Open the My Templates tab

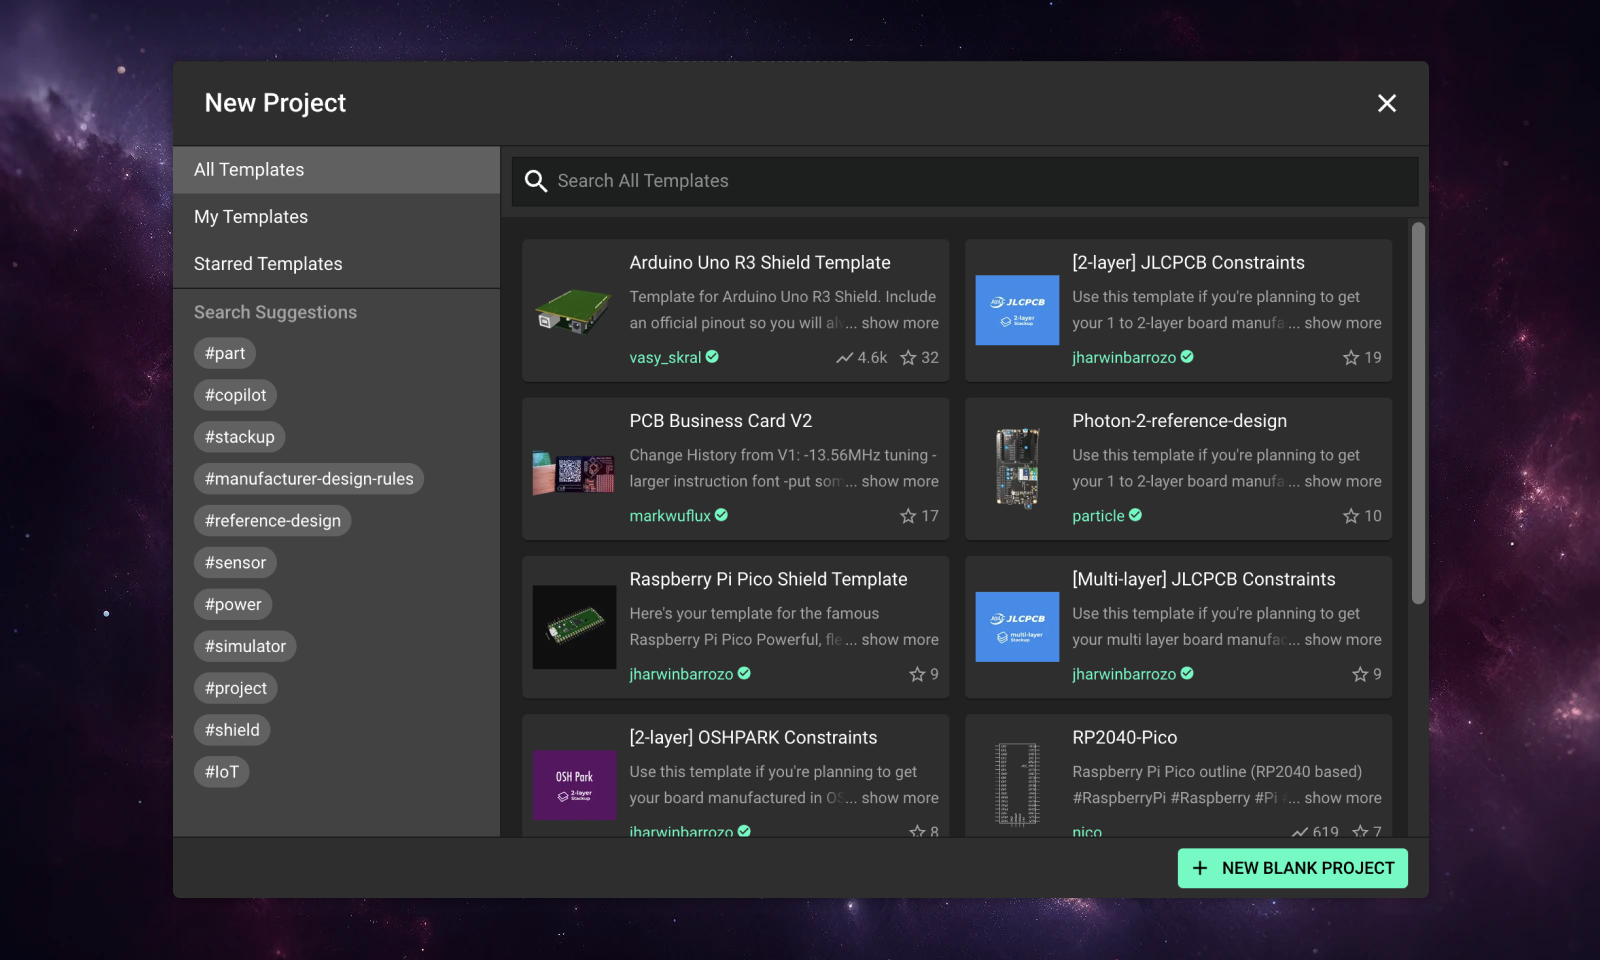pos(336,217)
